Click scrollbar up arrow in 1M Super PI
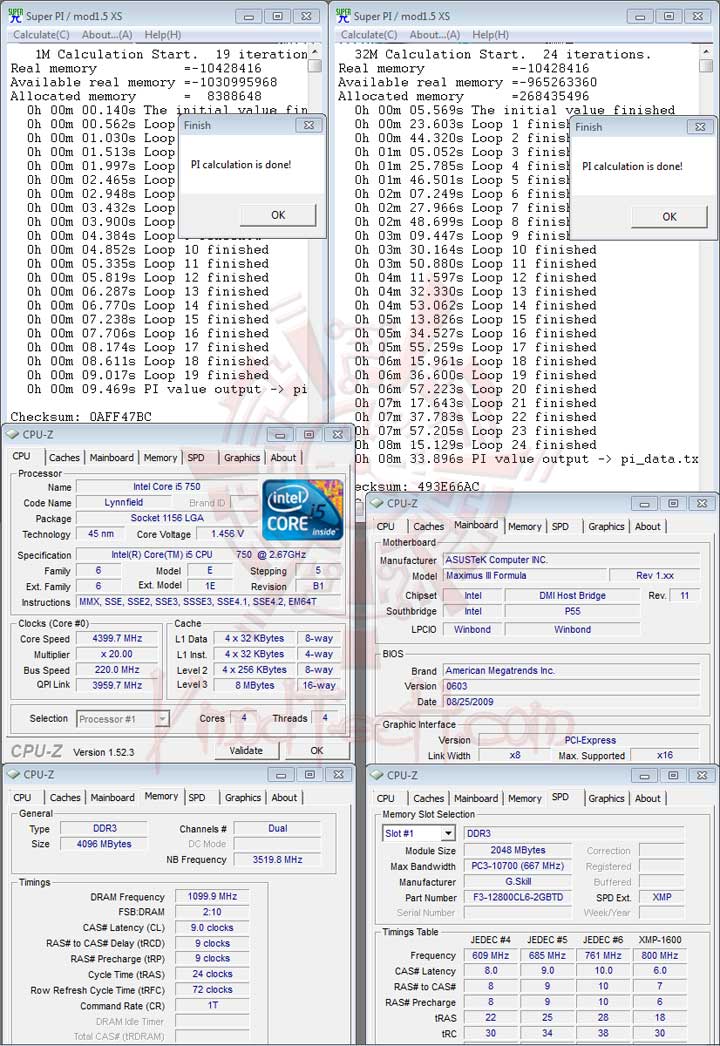 [x=315, y=53]
